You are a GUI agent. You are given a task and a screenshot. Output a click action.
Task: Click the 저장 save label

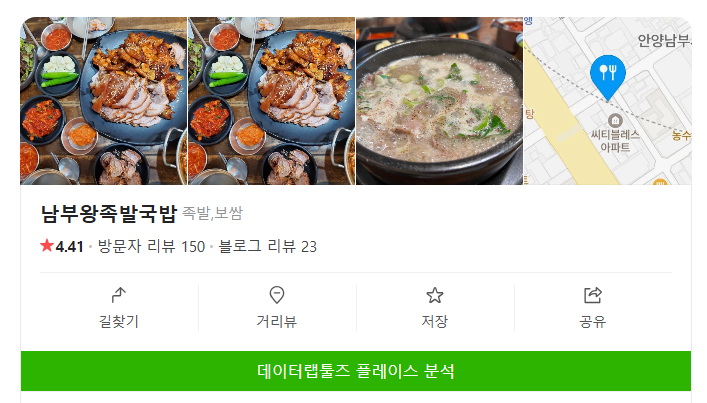(435, 321)
